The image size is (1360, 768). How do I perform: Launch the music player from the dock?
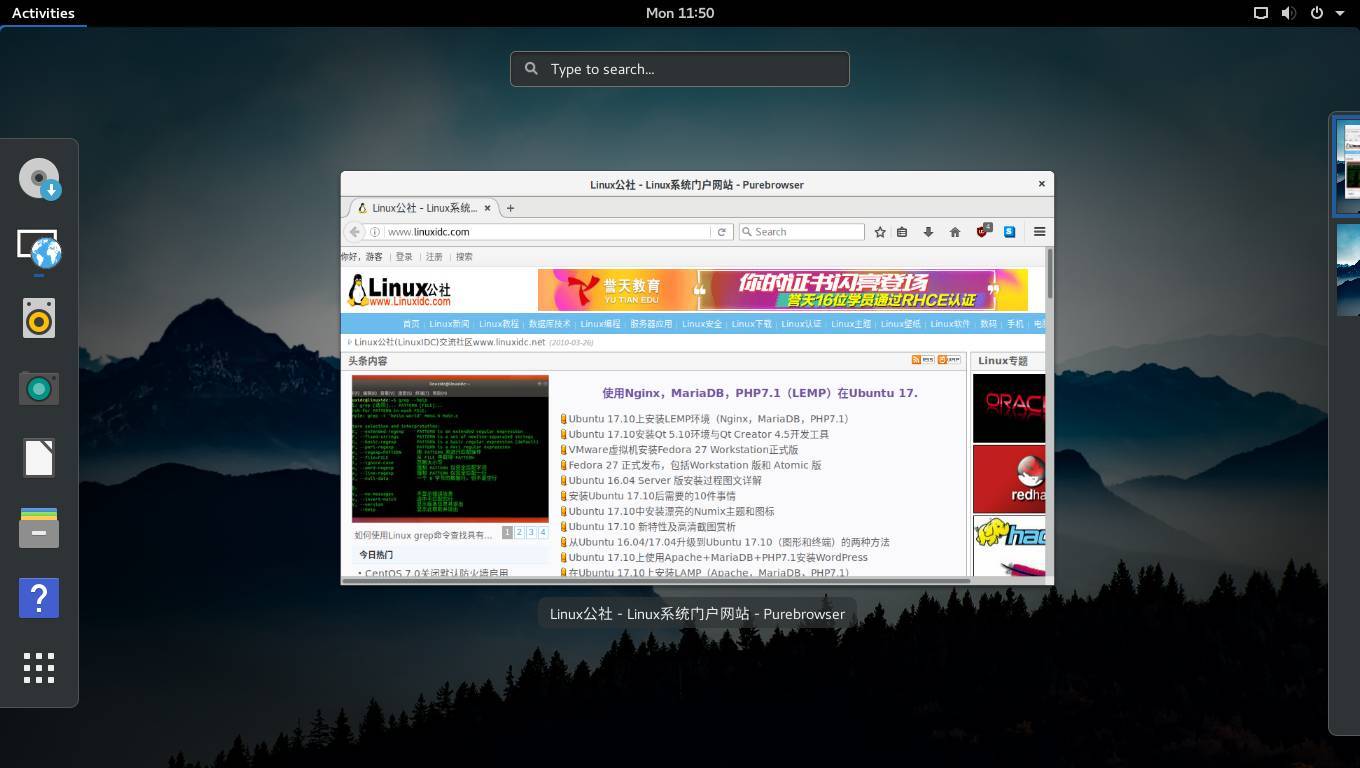click(x=39, y=318)
